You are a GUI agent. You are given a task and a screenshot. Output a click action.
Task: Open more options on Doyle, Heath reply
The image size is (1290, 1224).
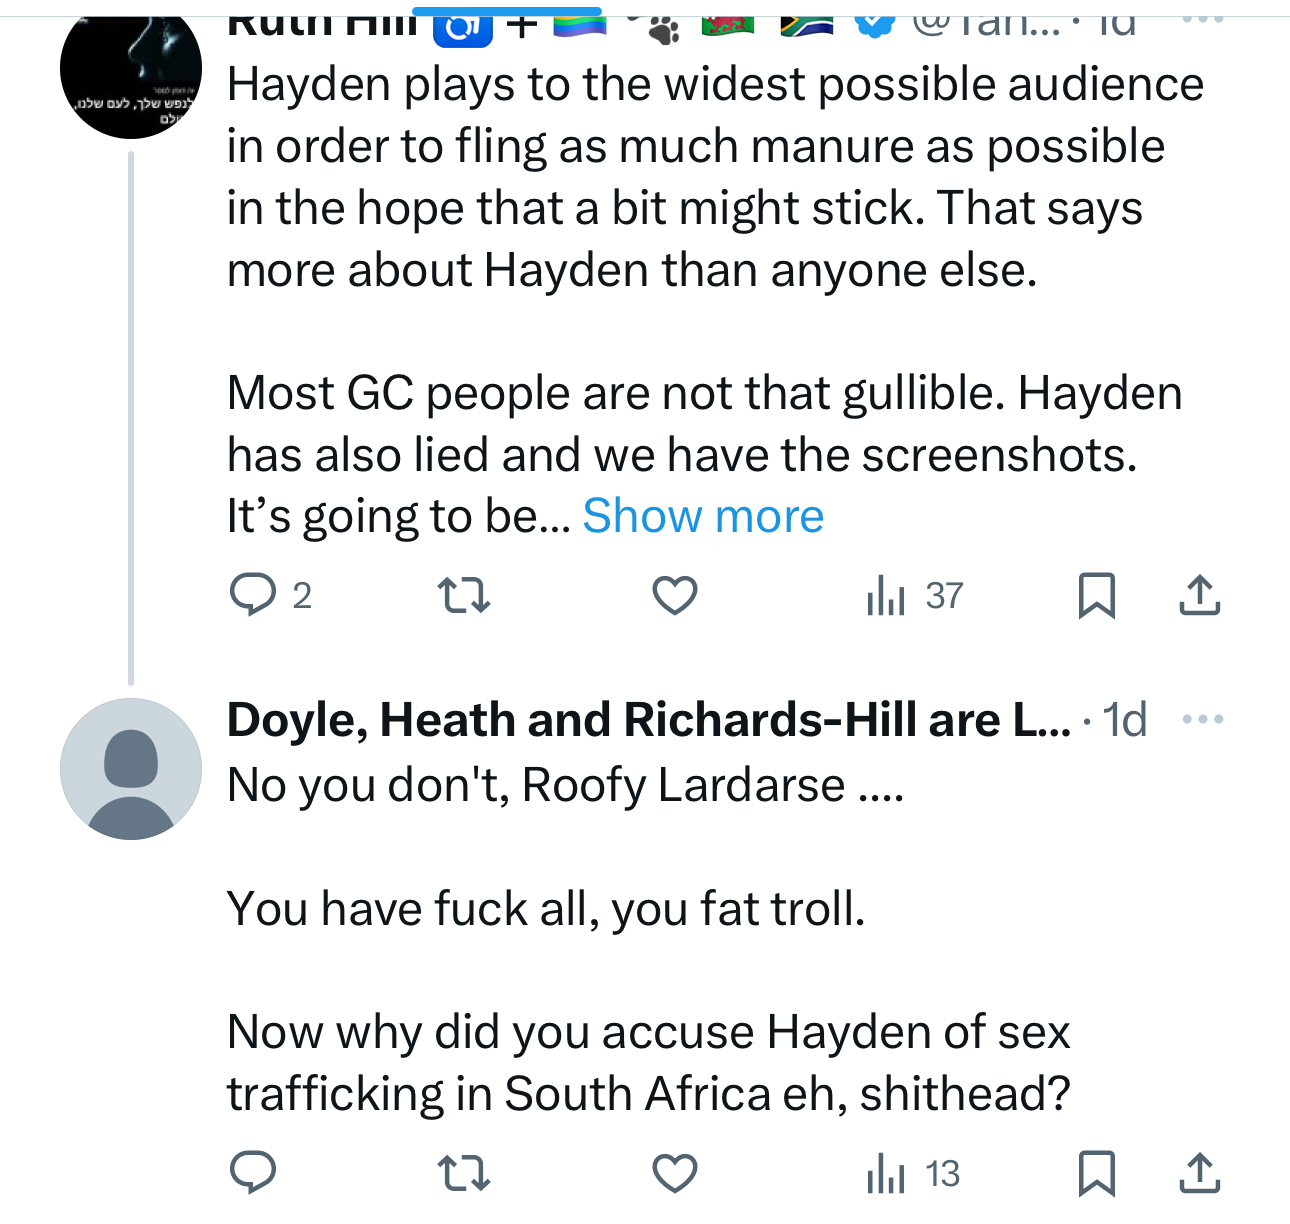[1202, 719]
